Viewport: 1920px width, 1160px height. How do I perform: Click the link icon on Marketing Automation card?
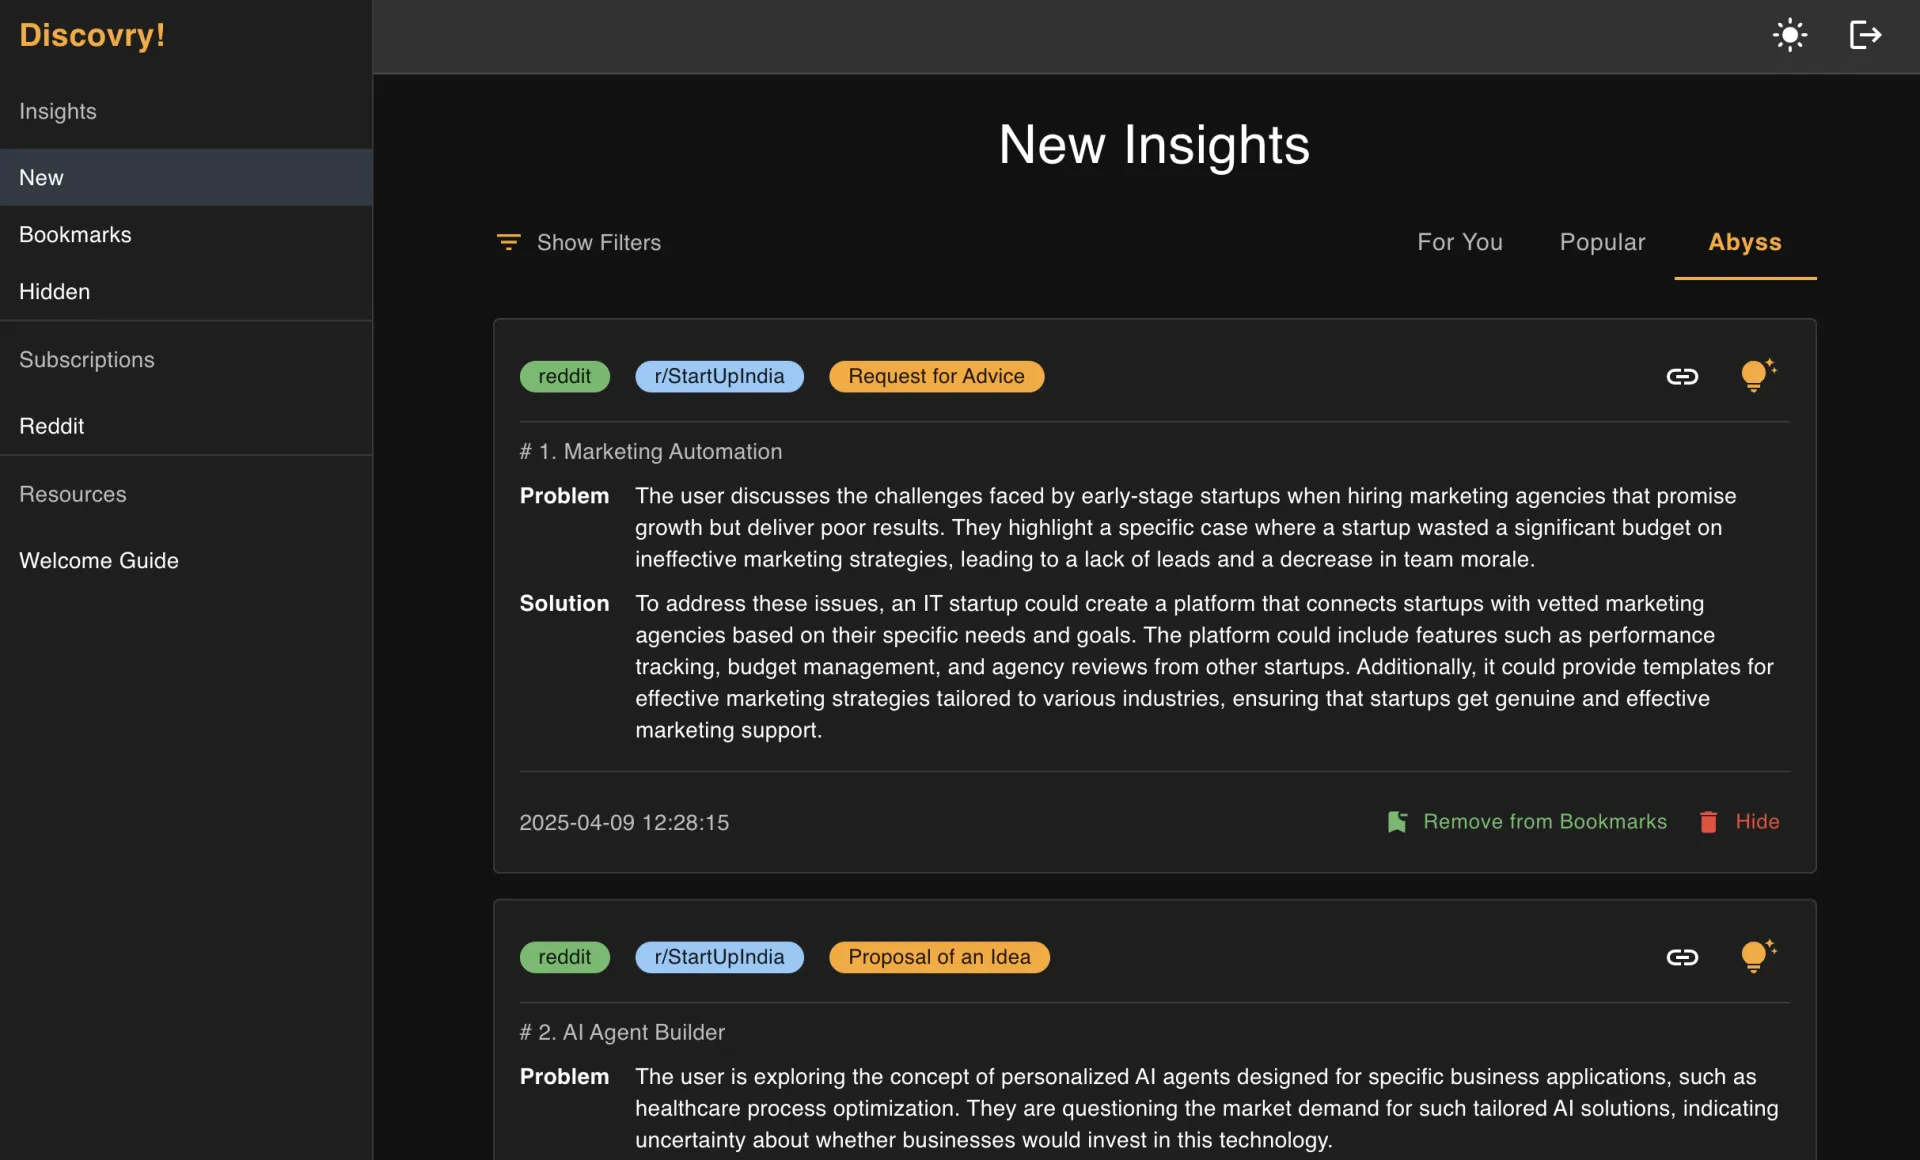click(1682, 377)
